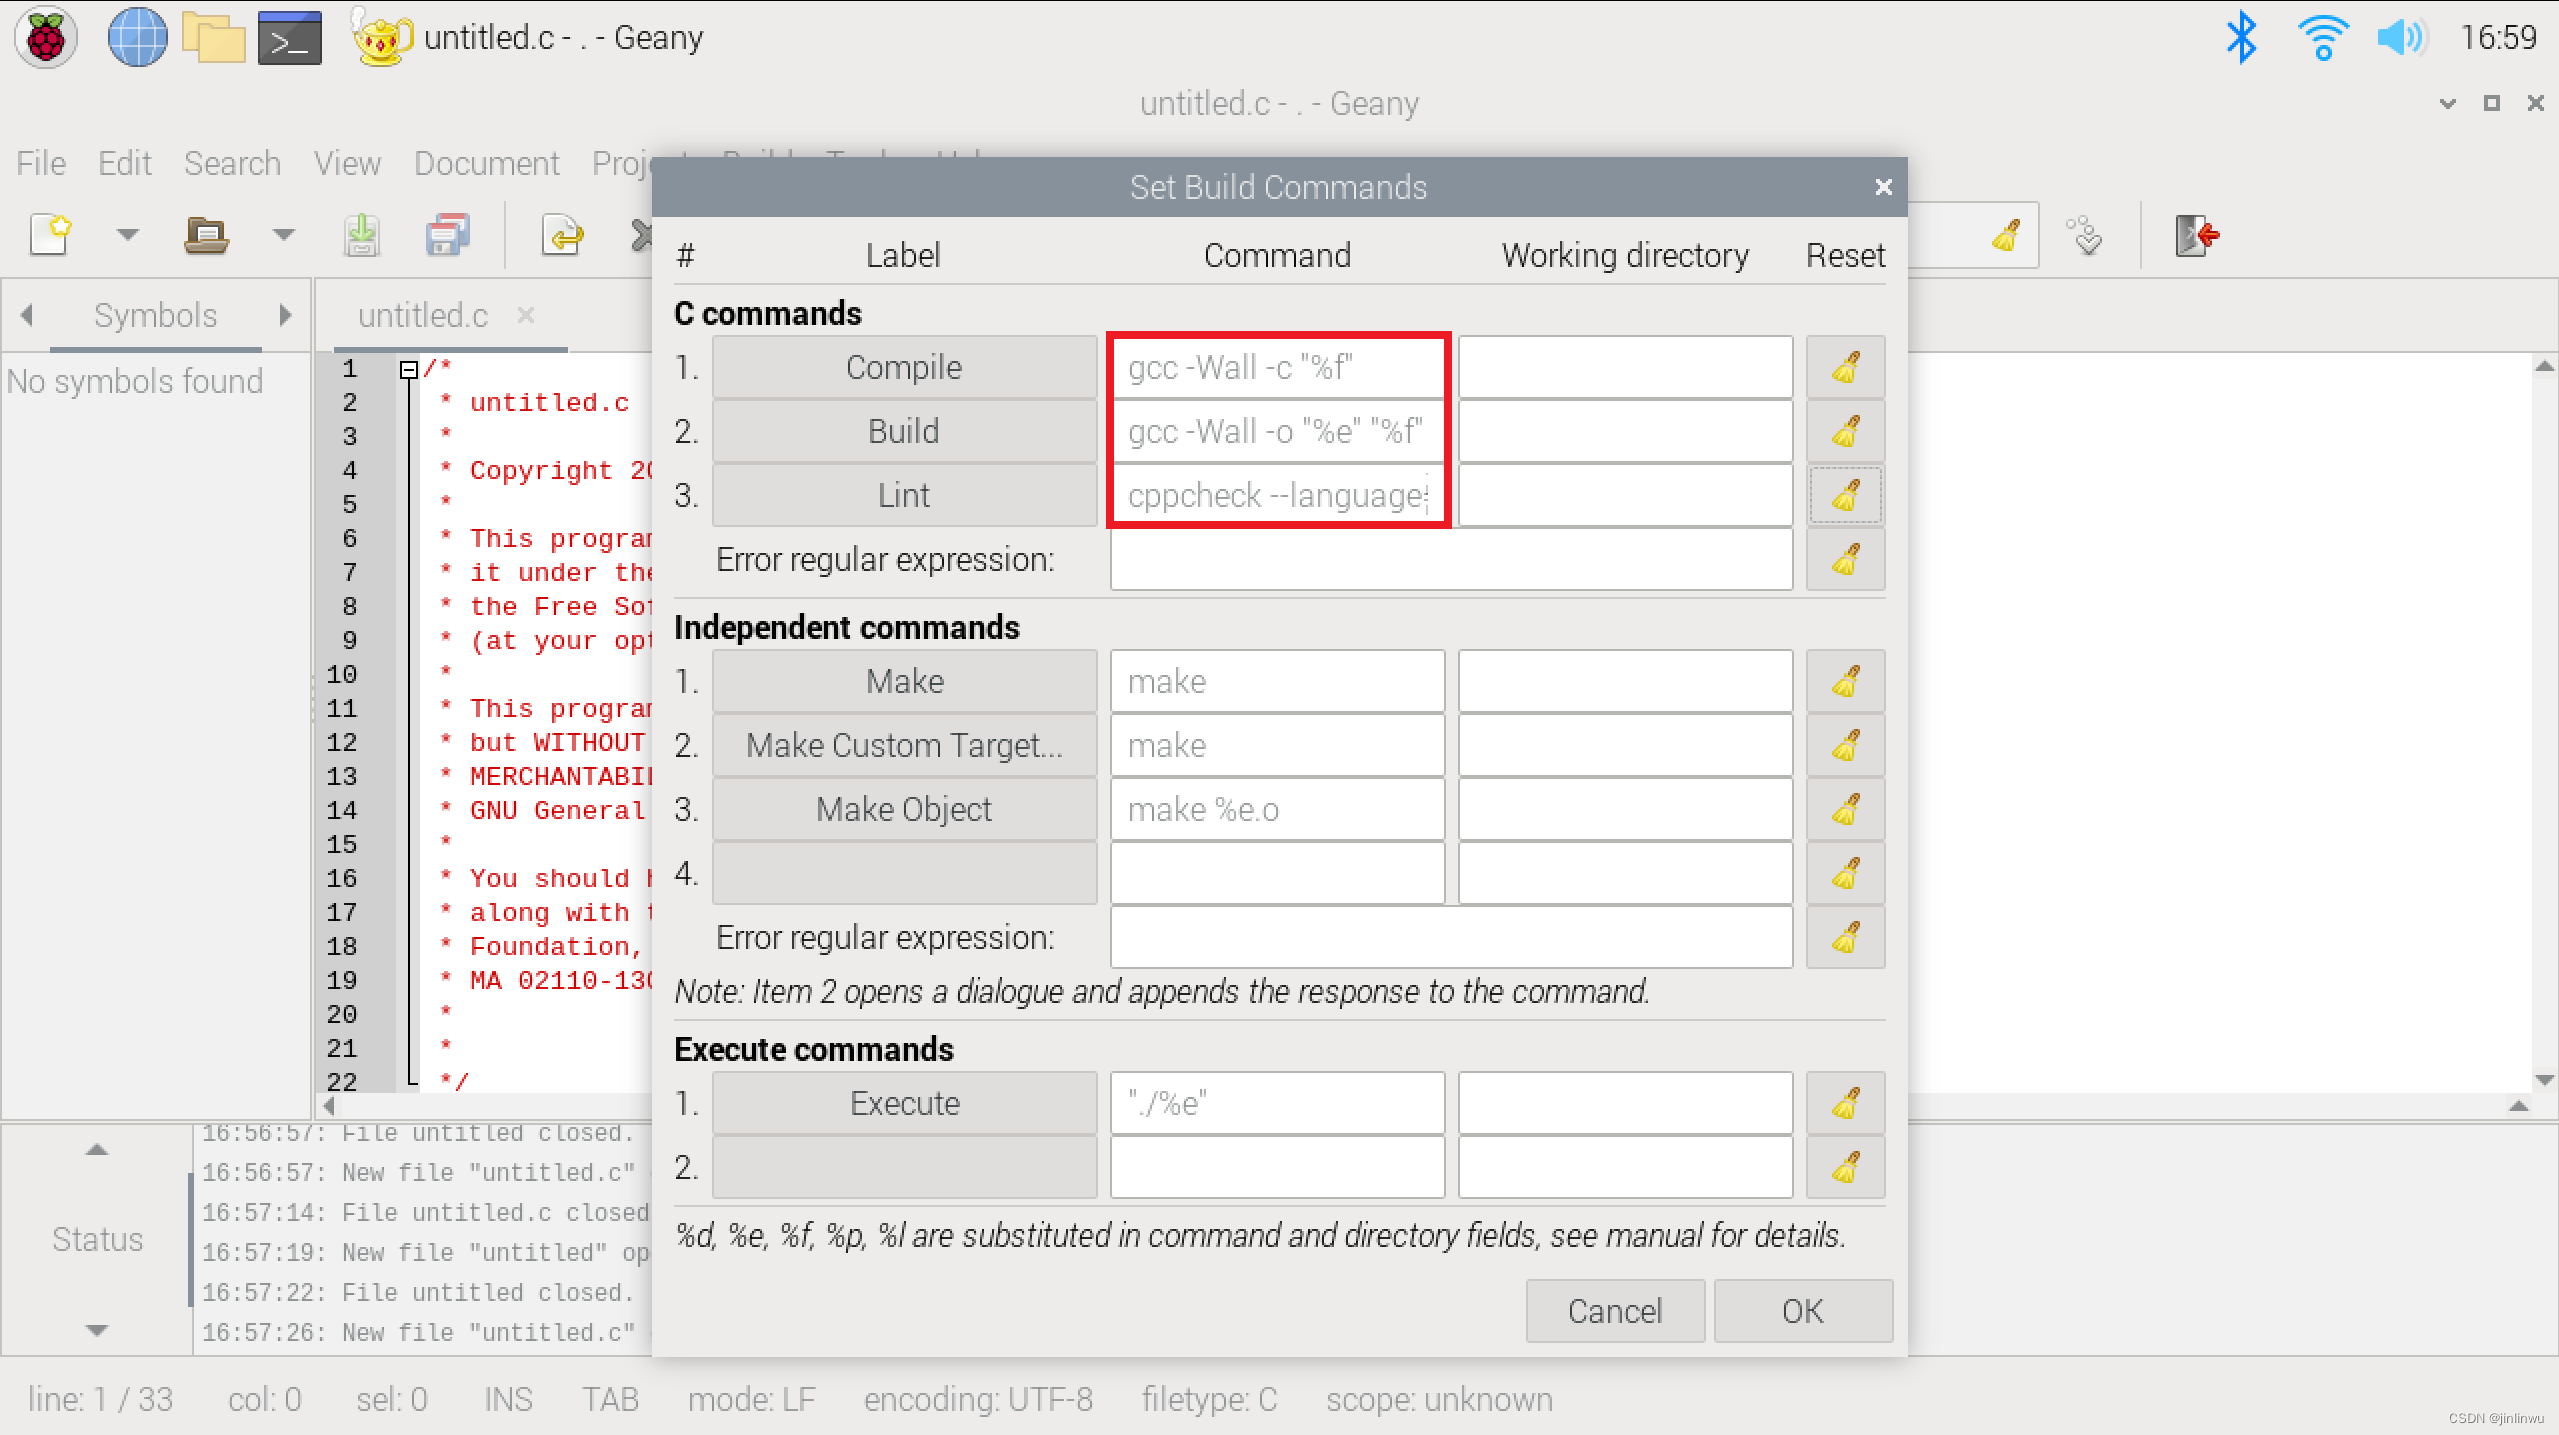Launch the terminal from the taskbar
Image resolution: width=2559 pixels, height=1435 pixels.
pyautogui.click(x=290, y=38)
